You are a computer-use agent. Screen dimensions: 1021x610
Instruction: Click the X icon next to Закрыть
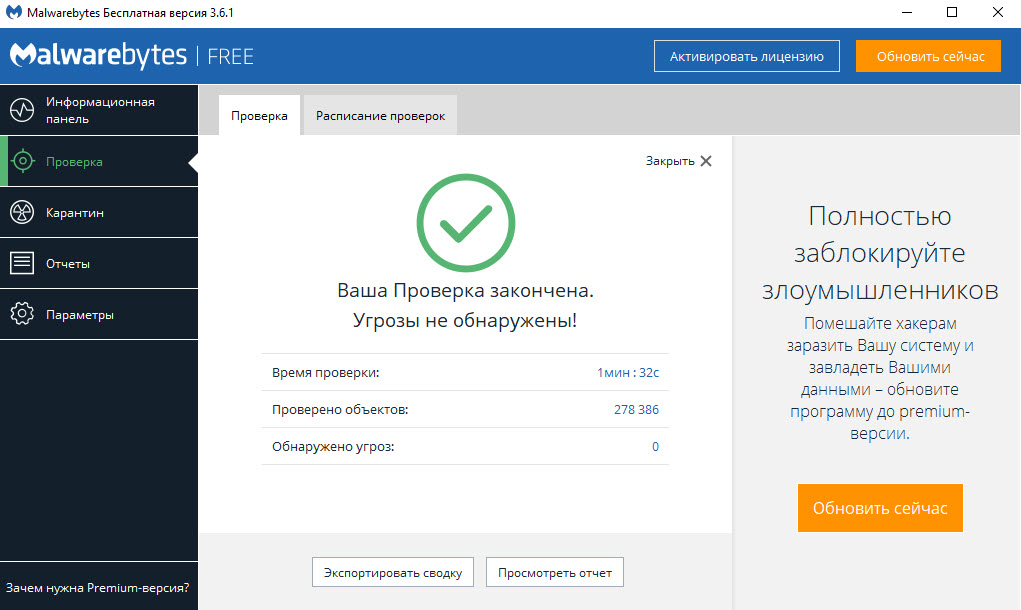pos(706,161)
